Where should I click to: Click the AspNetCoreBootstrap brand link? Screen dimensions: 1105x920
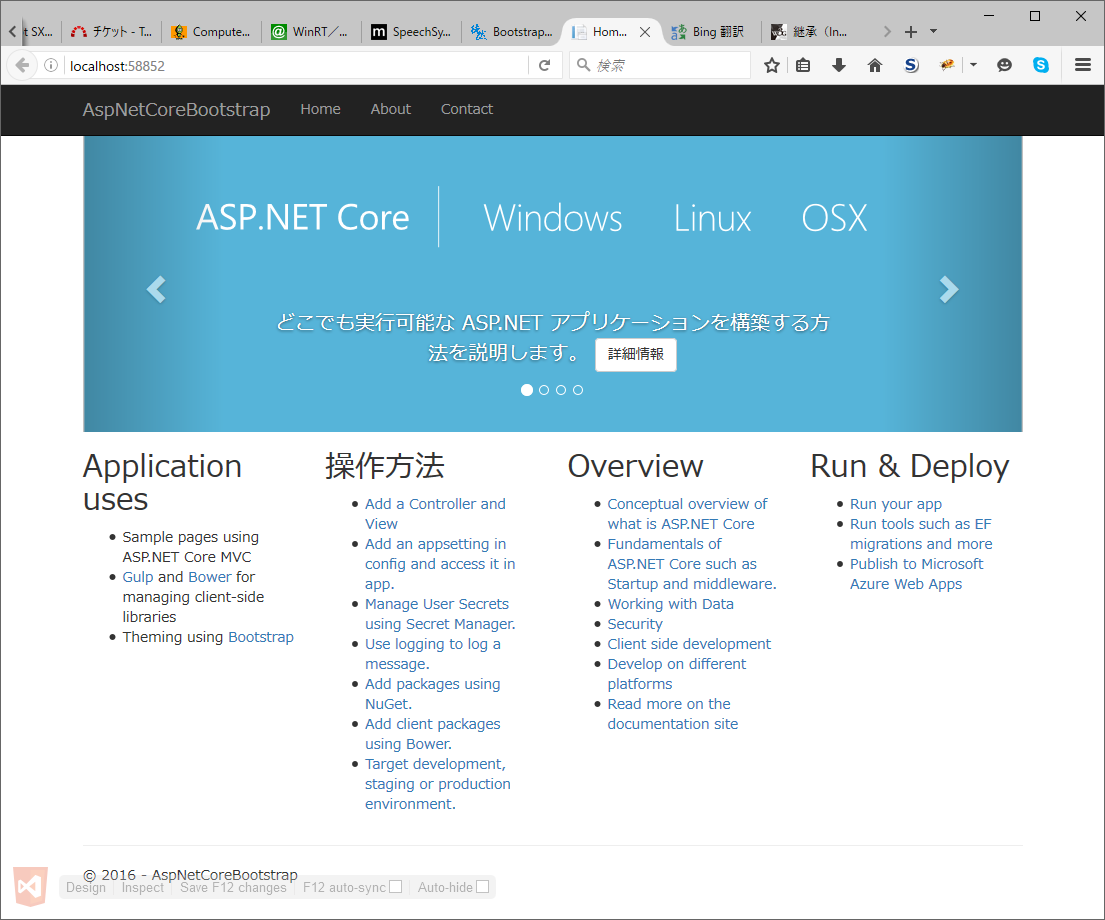tap(176, 110)
